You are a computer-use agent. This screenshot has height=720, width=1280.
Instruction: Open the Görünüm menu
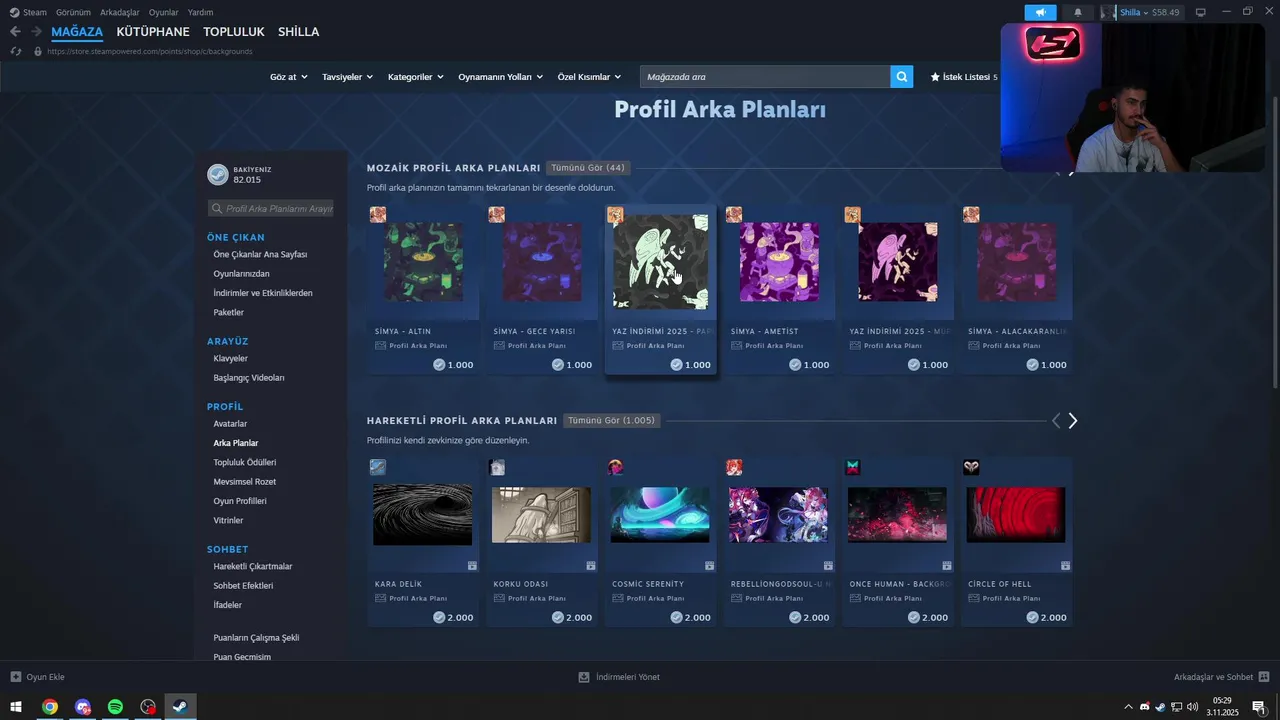click(x=73, y=12)
